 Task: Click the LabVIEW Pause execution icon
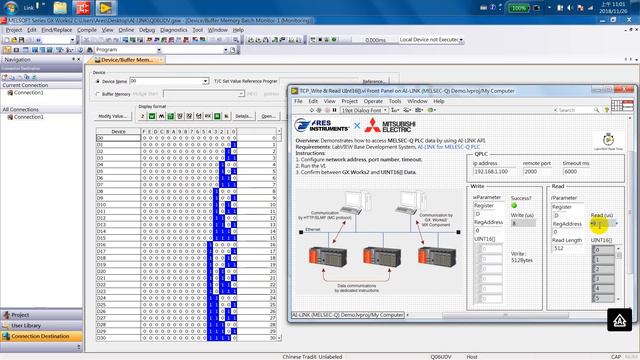tap(334, 110)
